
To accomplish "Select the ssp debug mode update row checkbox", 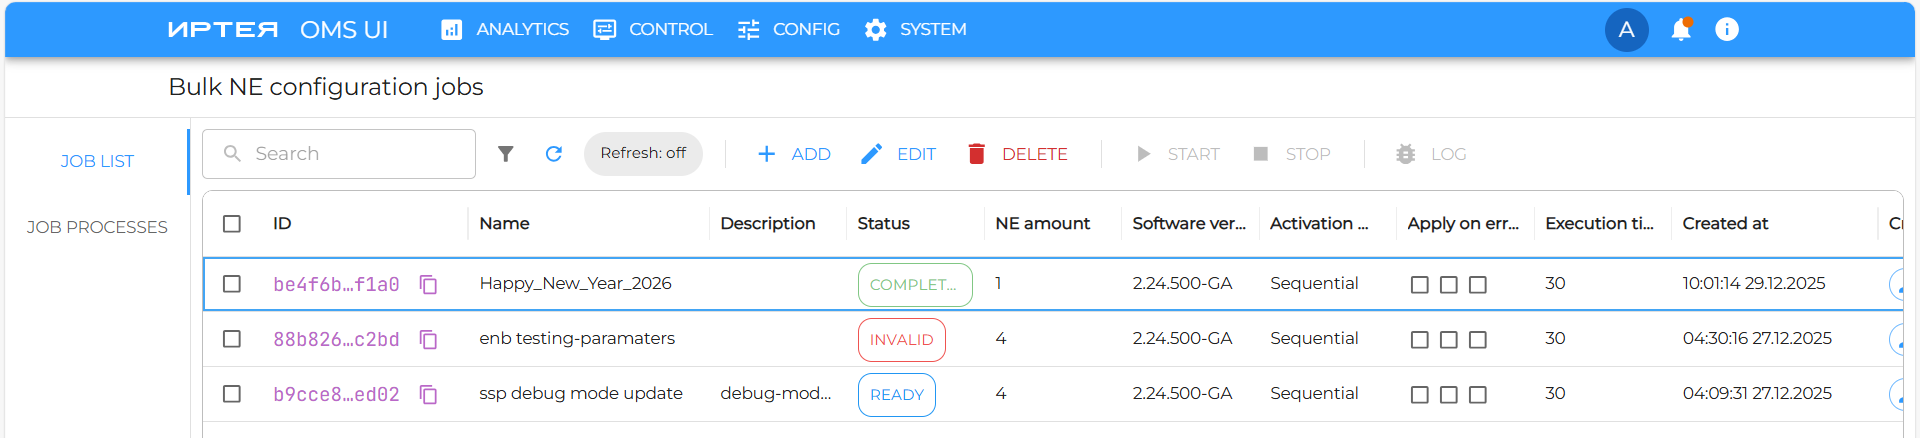I will 232,394.
